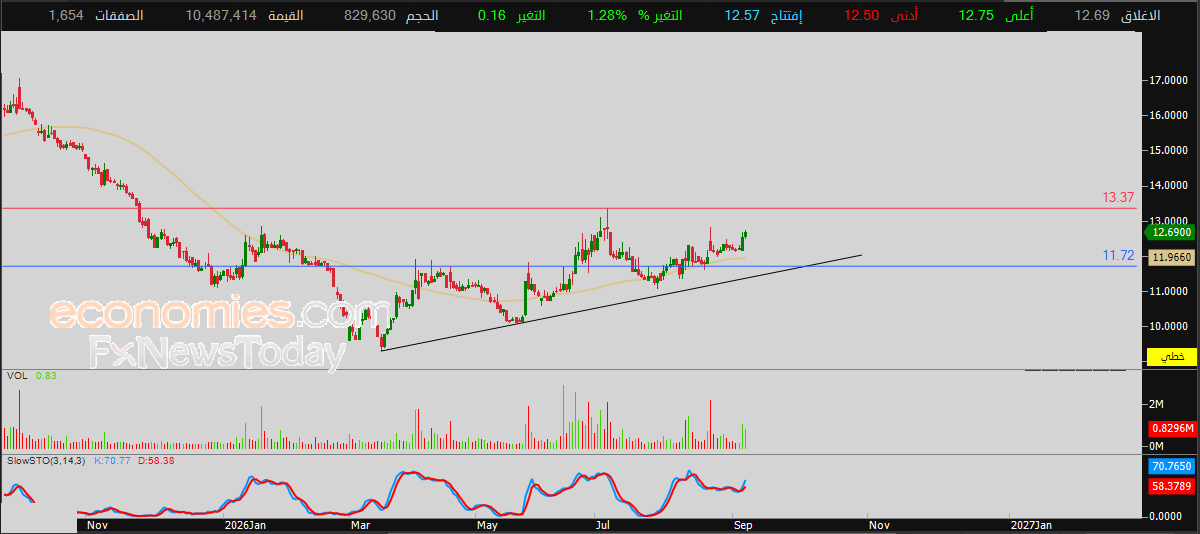The width and height of the screenshot is (1200, 534).
Task: Click the الحجم volume value 829,630
Action: coord(369,15)
